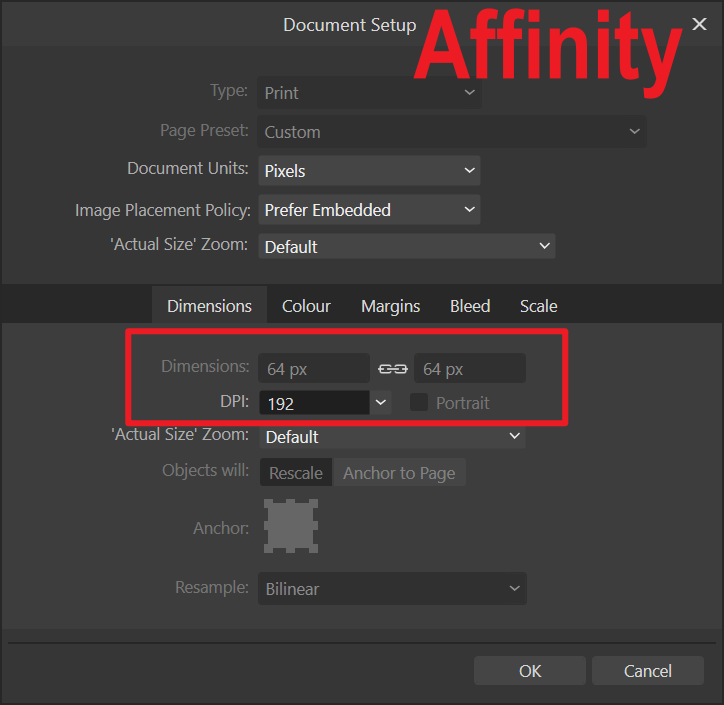This screenshot has width=724, height=705.
Task: Open 'Actual Size' Zoom dropdown under DPI
Action: (x=392, y=436)
